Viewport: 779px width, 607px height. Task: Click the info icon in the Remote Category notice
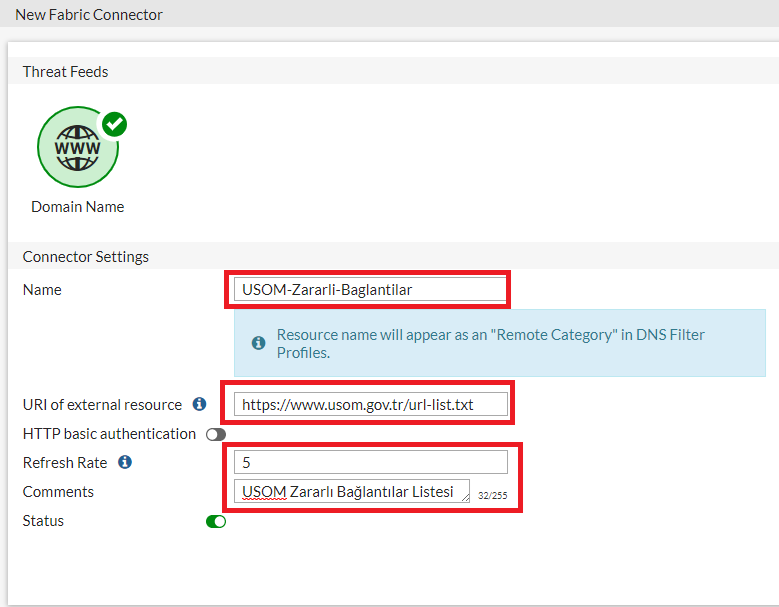(258, 343)
